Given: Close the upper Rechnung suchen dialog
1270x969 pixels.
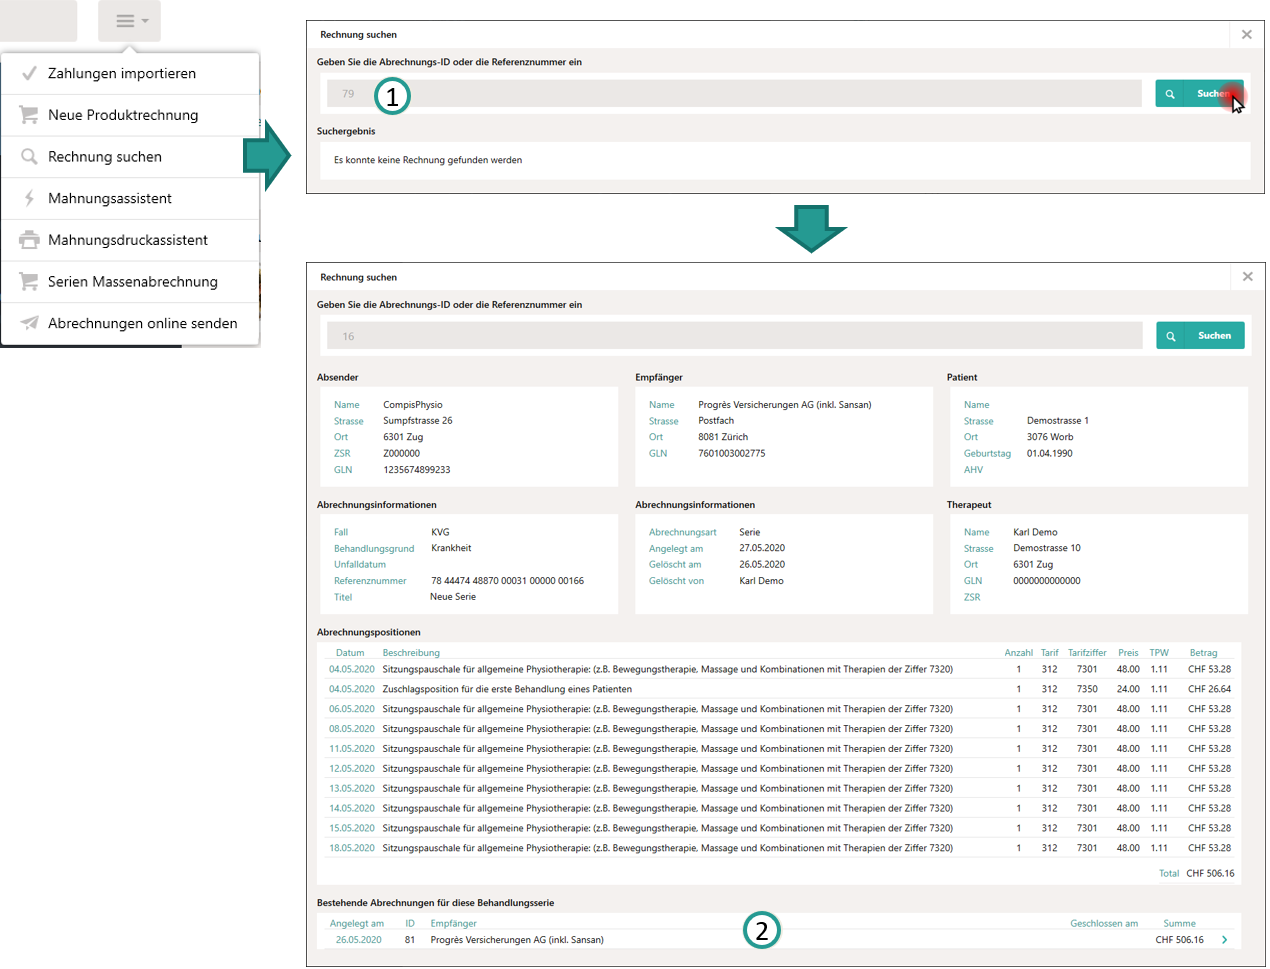Looking at the screenshot, I should (1246, 35).
